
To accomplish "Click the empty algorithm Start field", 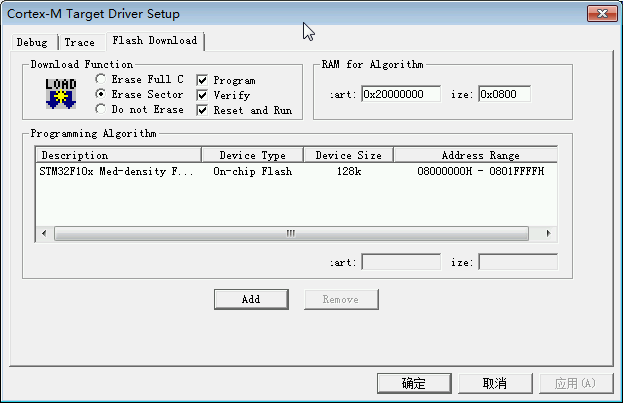I will tap(401, 262).
